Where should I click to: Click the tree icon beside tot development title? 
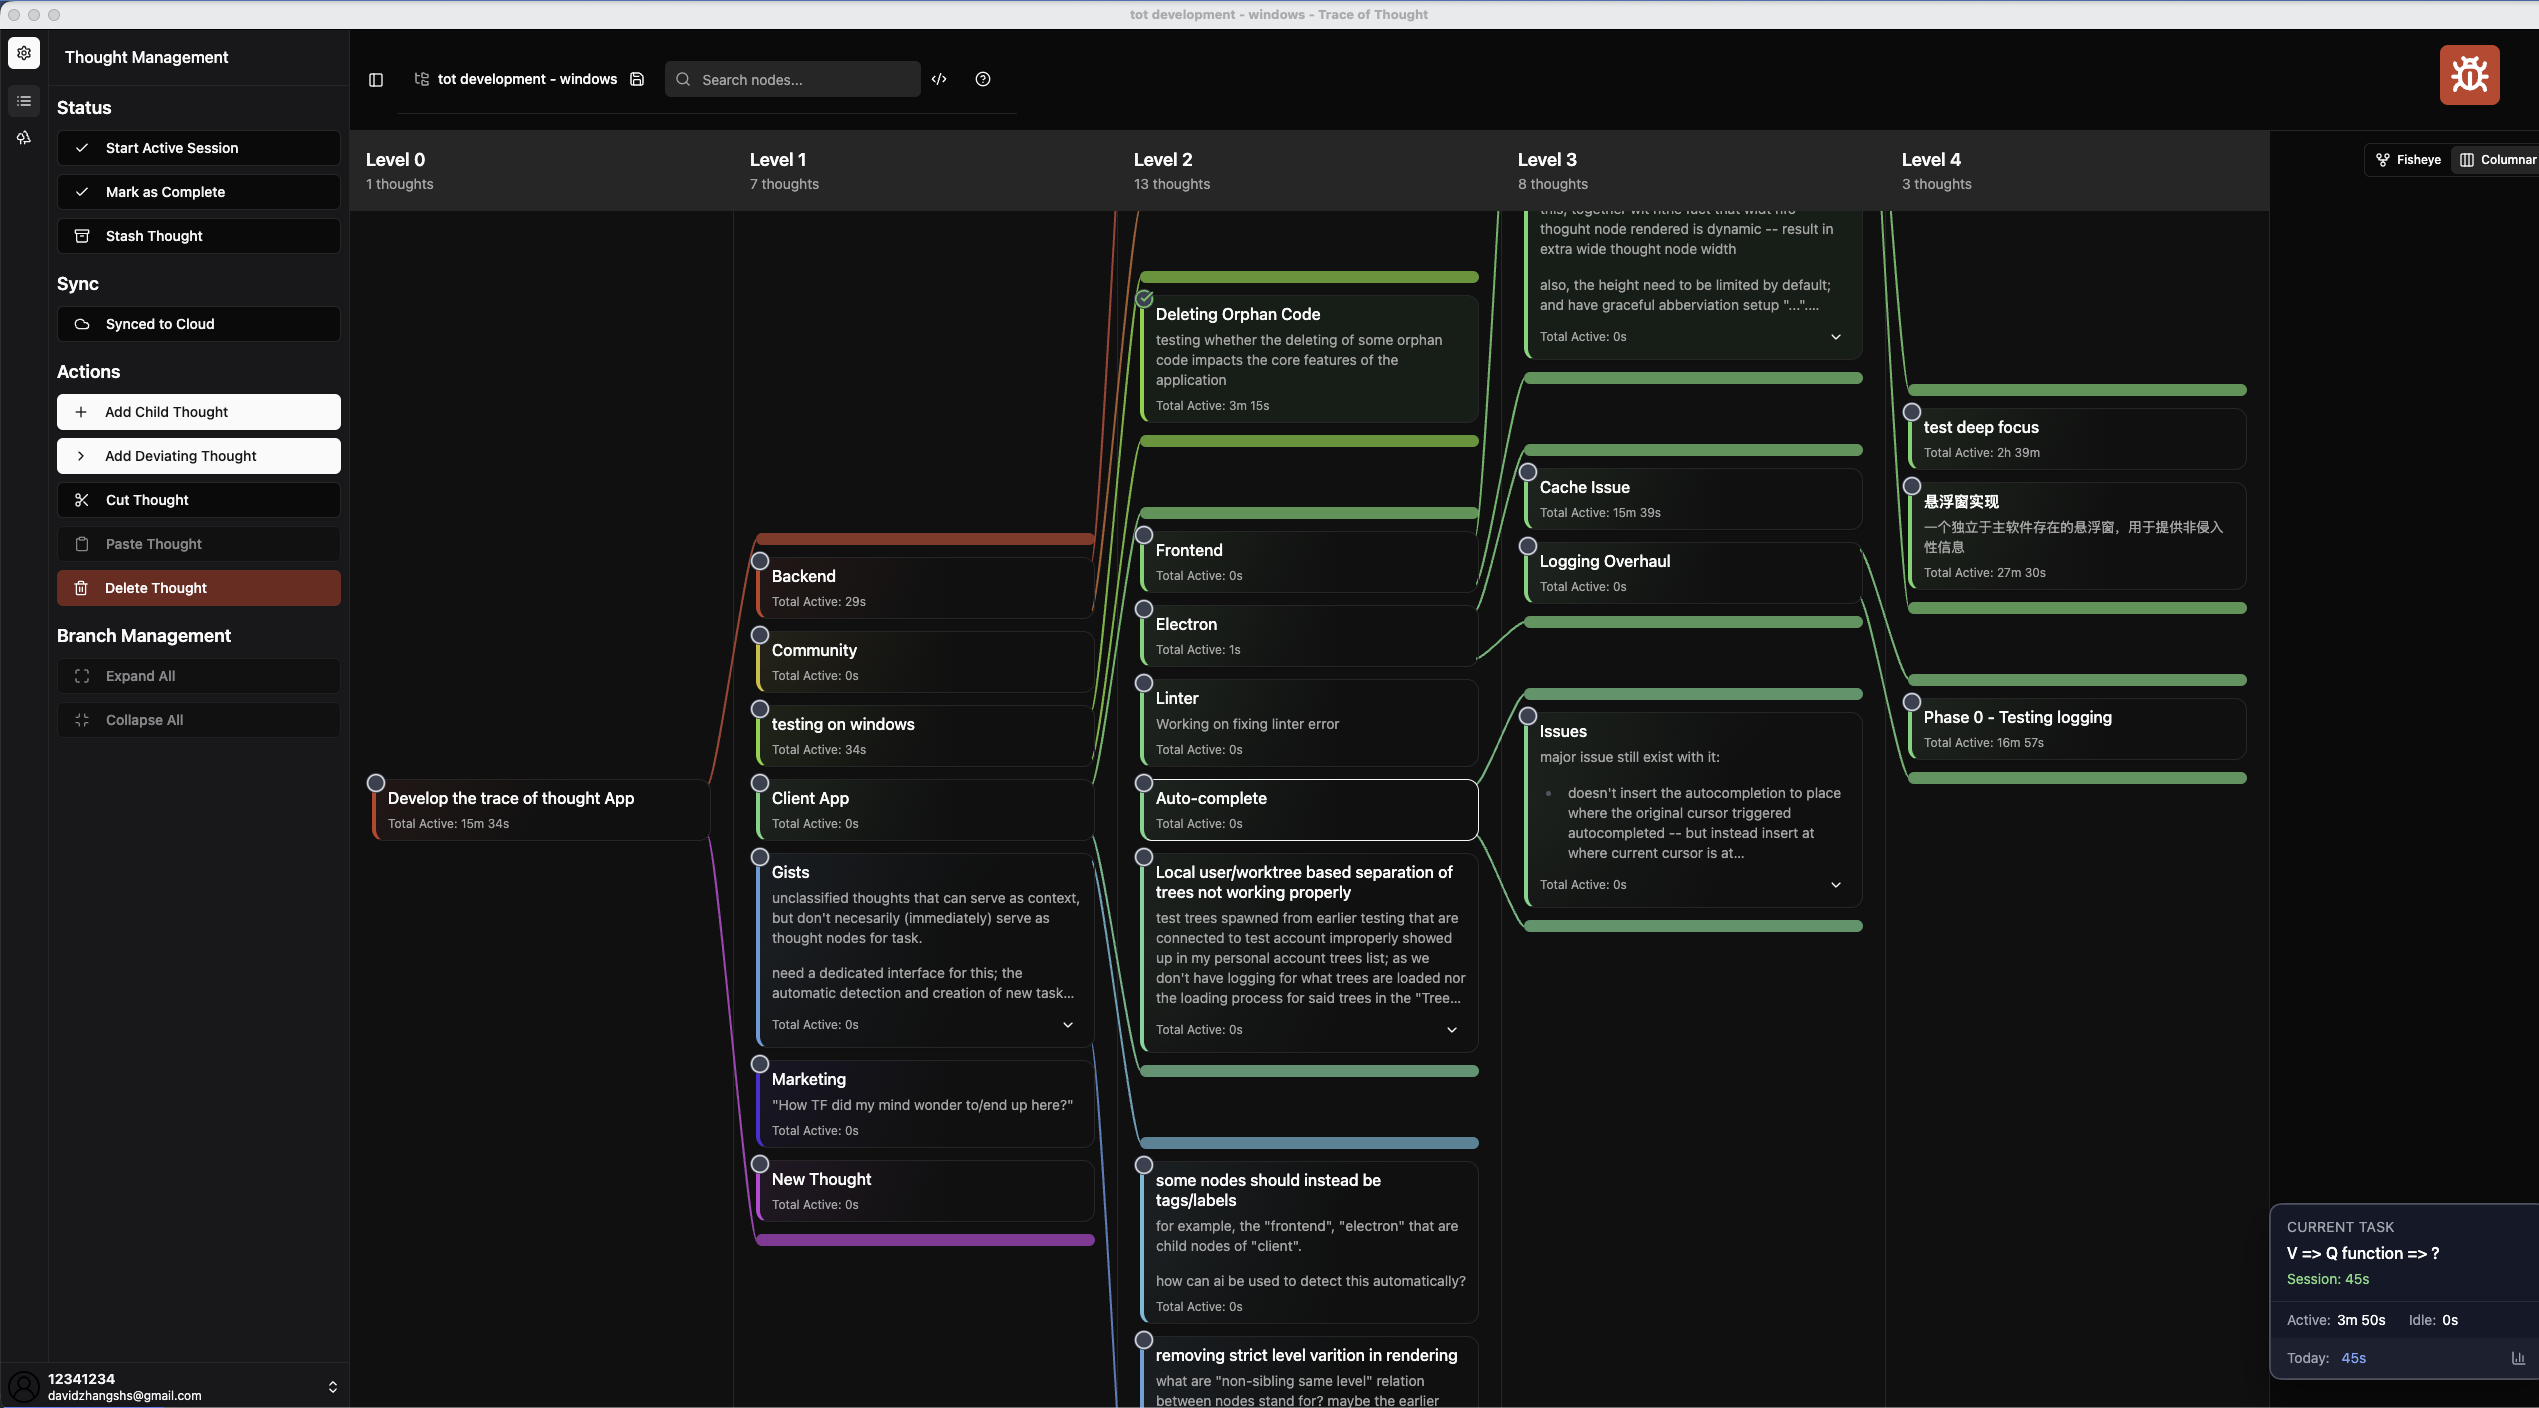pyautogui.click(x=422, y=79)
